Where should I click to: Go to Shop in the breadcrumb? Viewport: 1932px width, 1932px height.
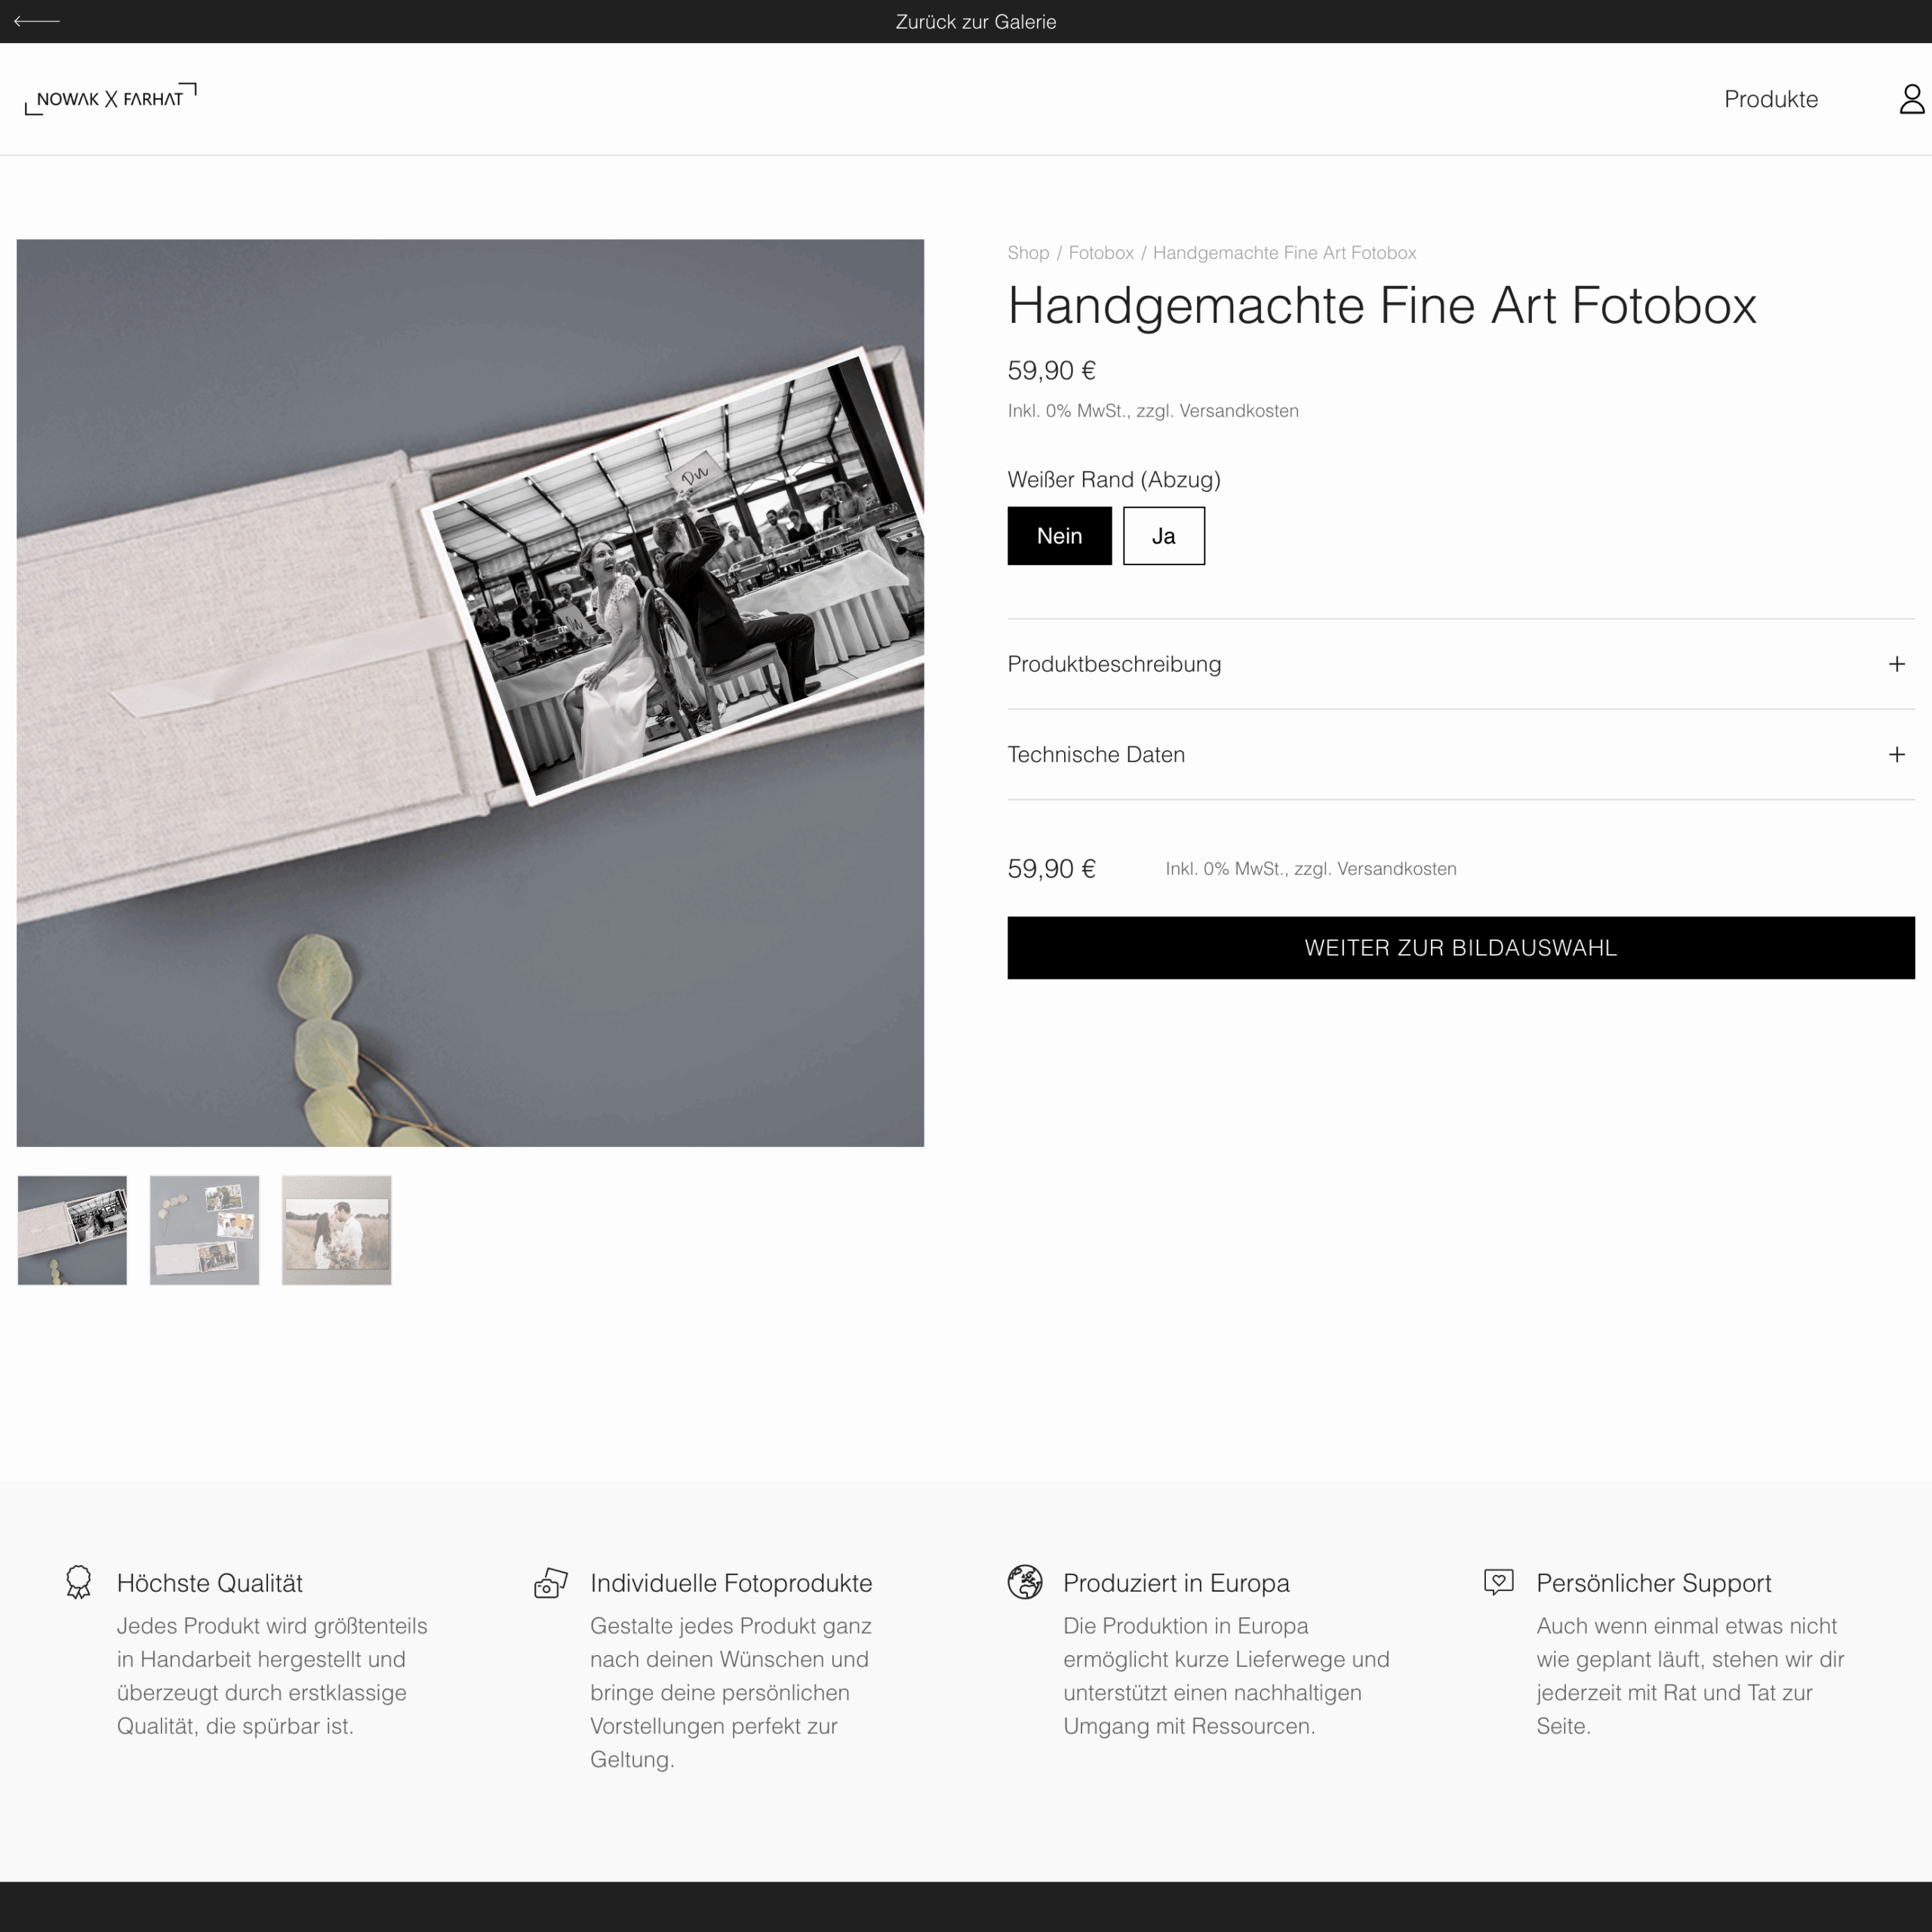[1028, 253]
